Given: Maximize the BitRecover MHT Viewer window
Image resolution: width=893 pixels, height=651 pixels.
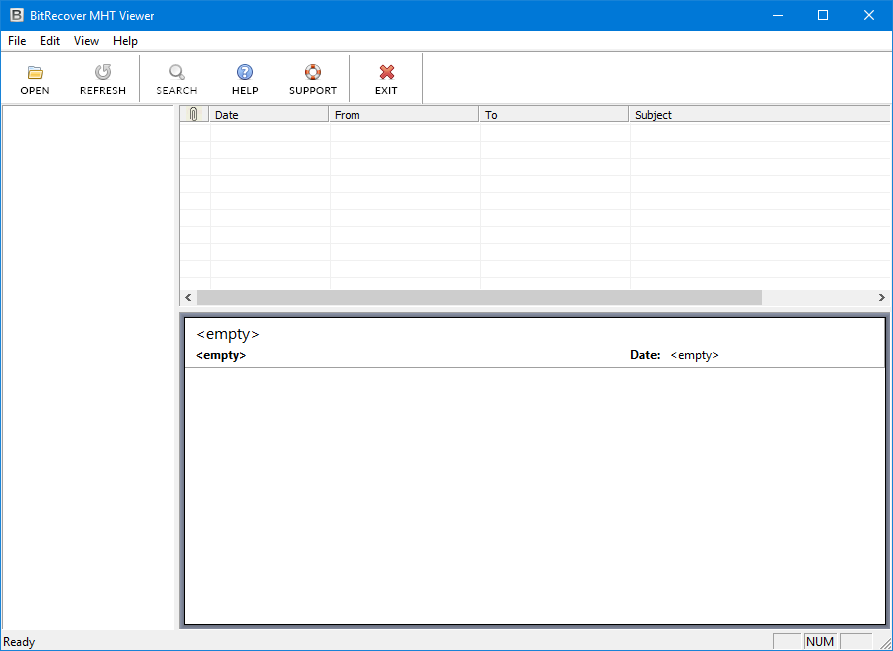Looking at the screenshot, I should pyautogui.click(x=823, y=15).
